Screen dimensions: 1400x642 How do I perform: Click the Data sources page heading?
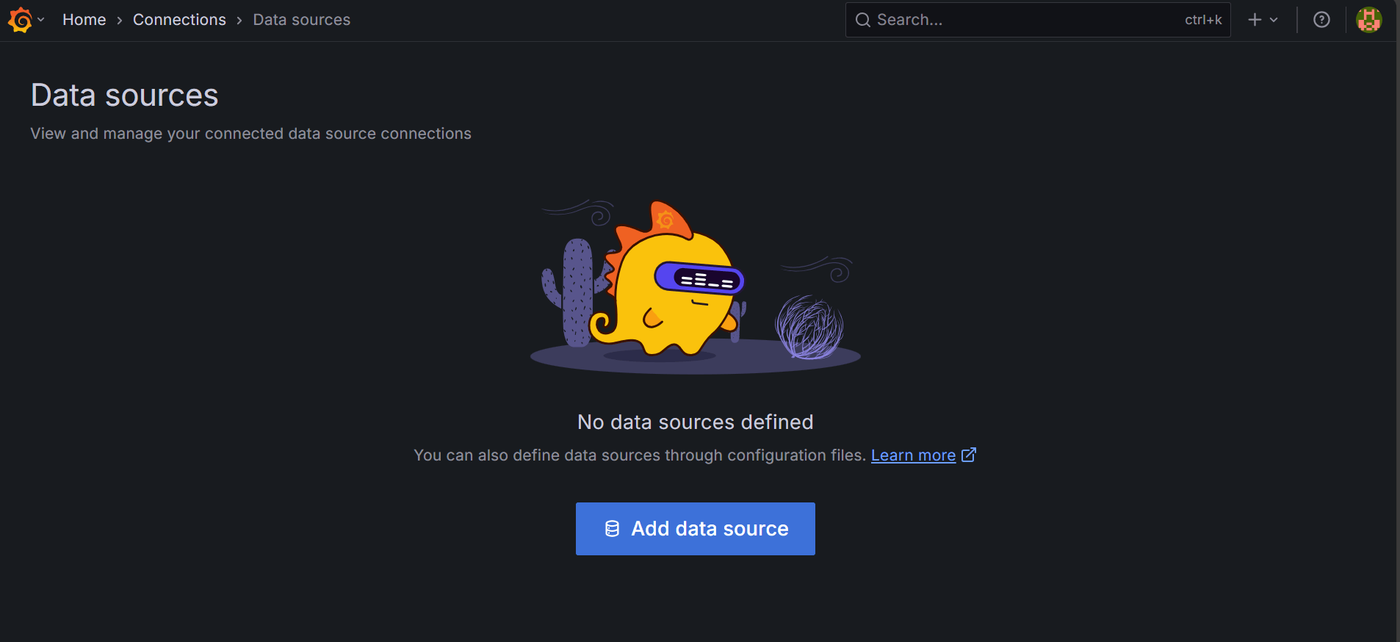click(x=124, y=95)
